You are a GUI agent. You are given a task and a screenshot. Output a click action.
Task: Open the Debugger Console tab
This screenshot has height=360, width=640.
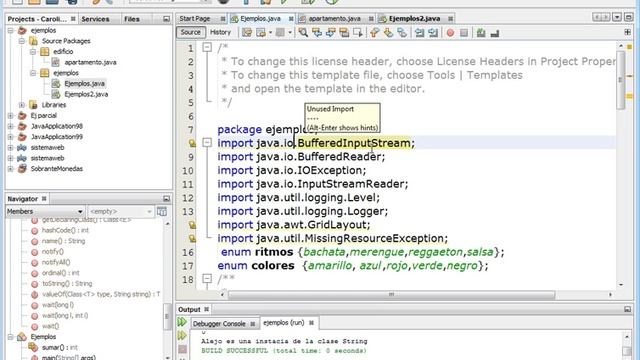click(219, 324)
